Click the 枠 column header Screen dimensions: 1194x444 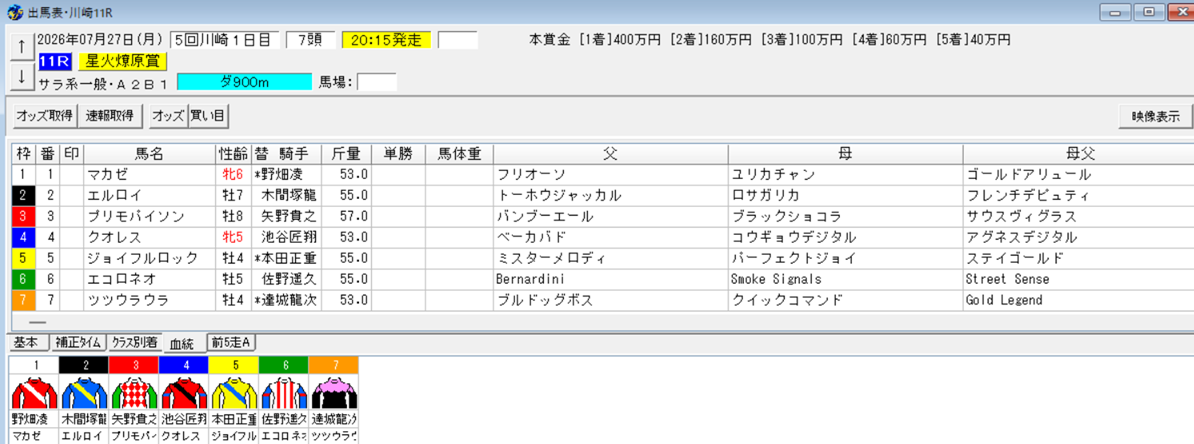pyautogui.click(x=24, y=154)
